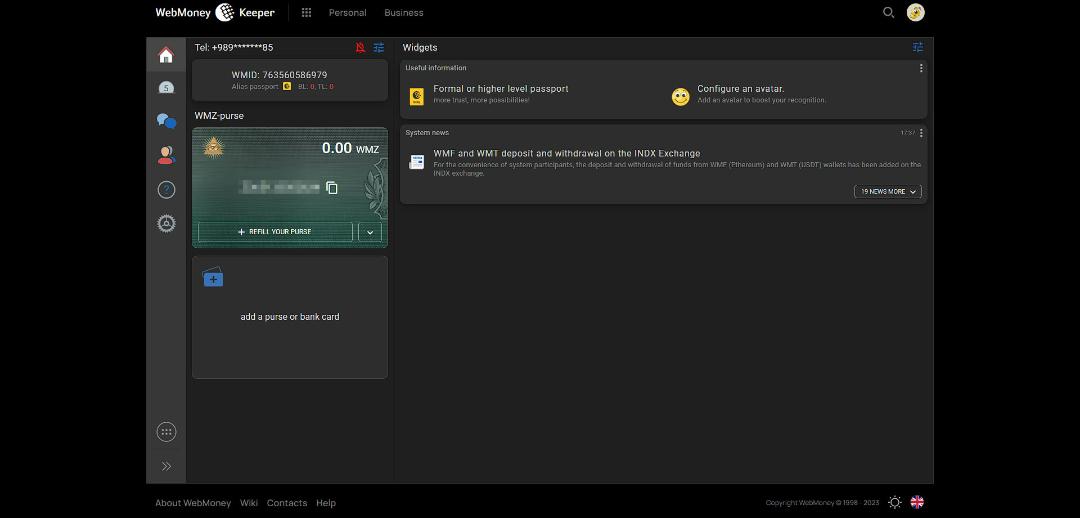Open the settings gear sidebar icon
1080x518 pixels.
tap(166, 223)
